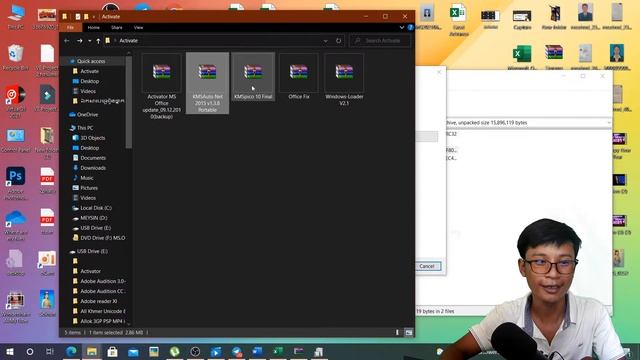Screen dimensions: 640x360
Task: Open Customize Quick Access Toolbar dropdown
Action: pos(94,17)
